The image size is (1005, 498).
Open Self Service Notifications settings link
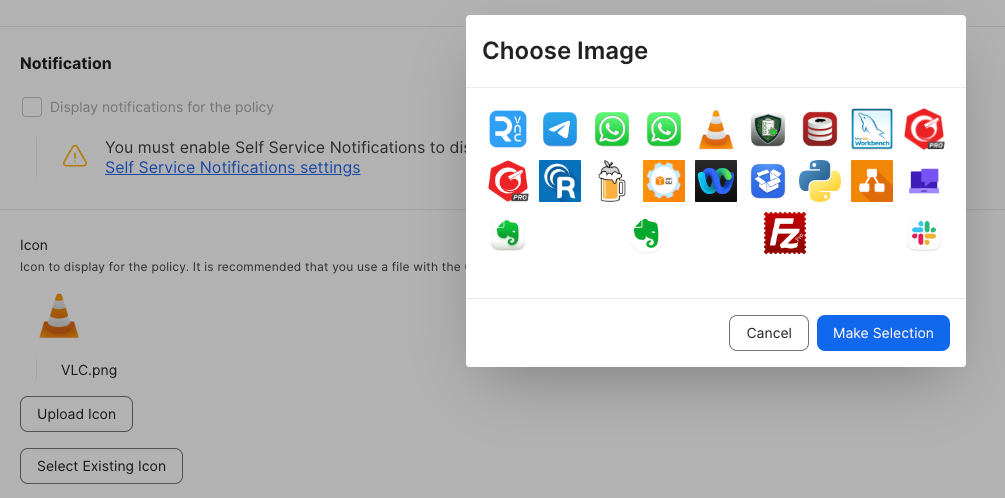pos(233,168)
